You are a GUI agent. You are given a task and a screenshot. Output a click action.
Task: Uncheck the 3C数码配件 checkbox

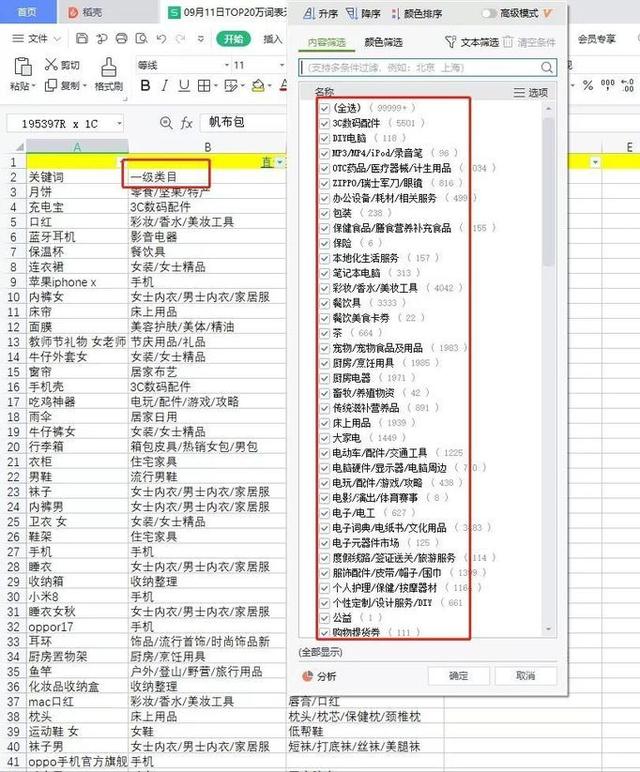click(x=324, y=122)
